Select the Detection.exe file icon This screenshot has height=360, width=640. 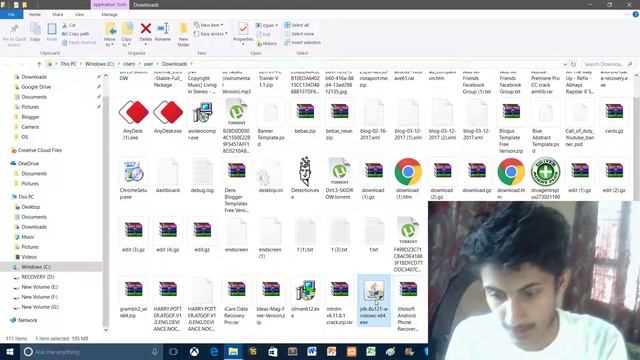pos(305,171)
